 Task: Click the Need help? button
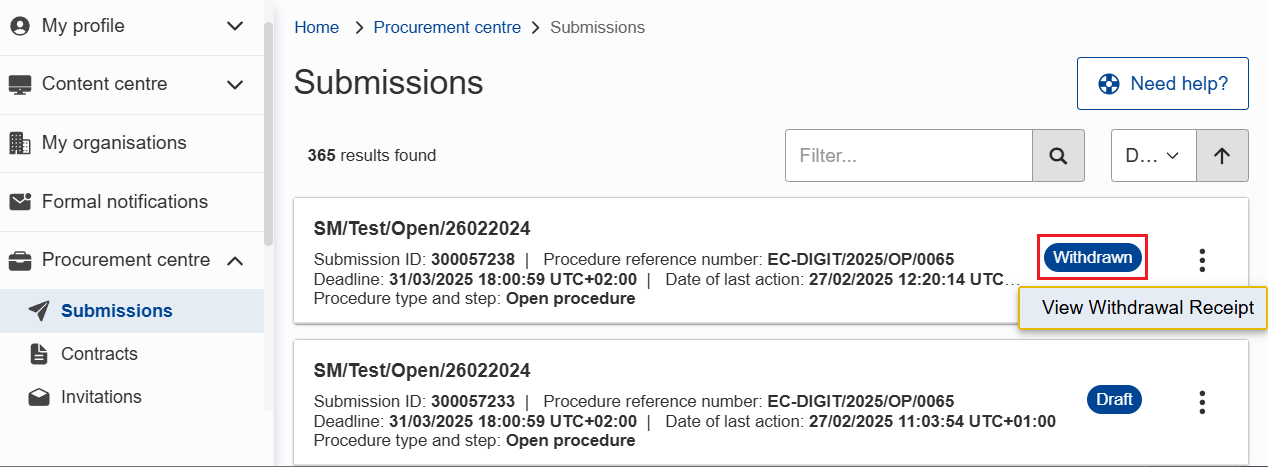point(1162,84)
